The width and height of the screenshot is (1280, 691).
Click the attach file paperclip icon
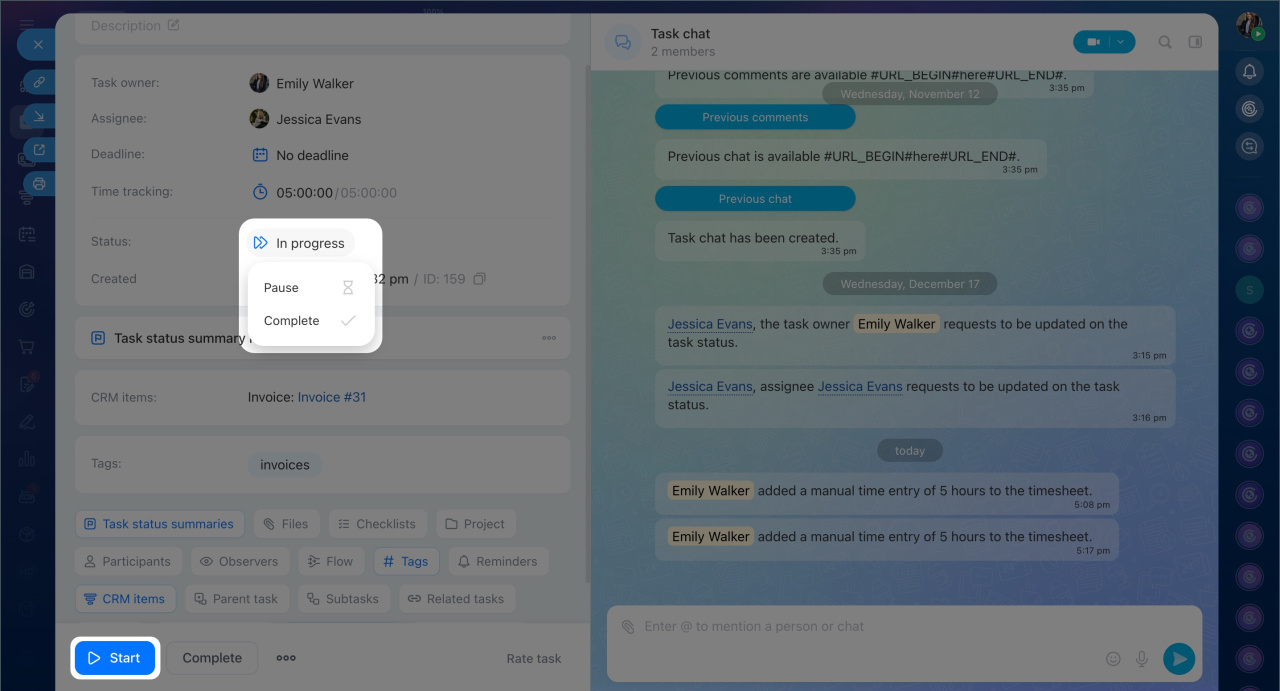(x=628, y=627)
